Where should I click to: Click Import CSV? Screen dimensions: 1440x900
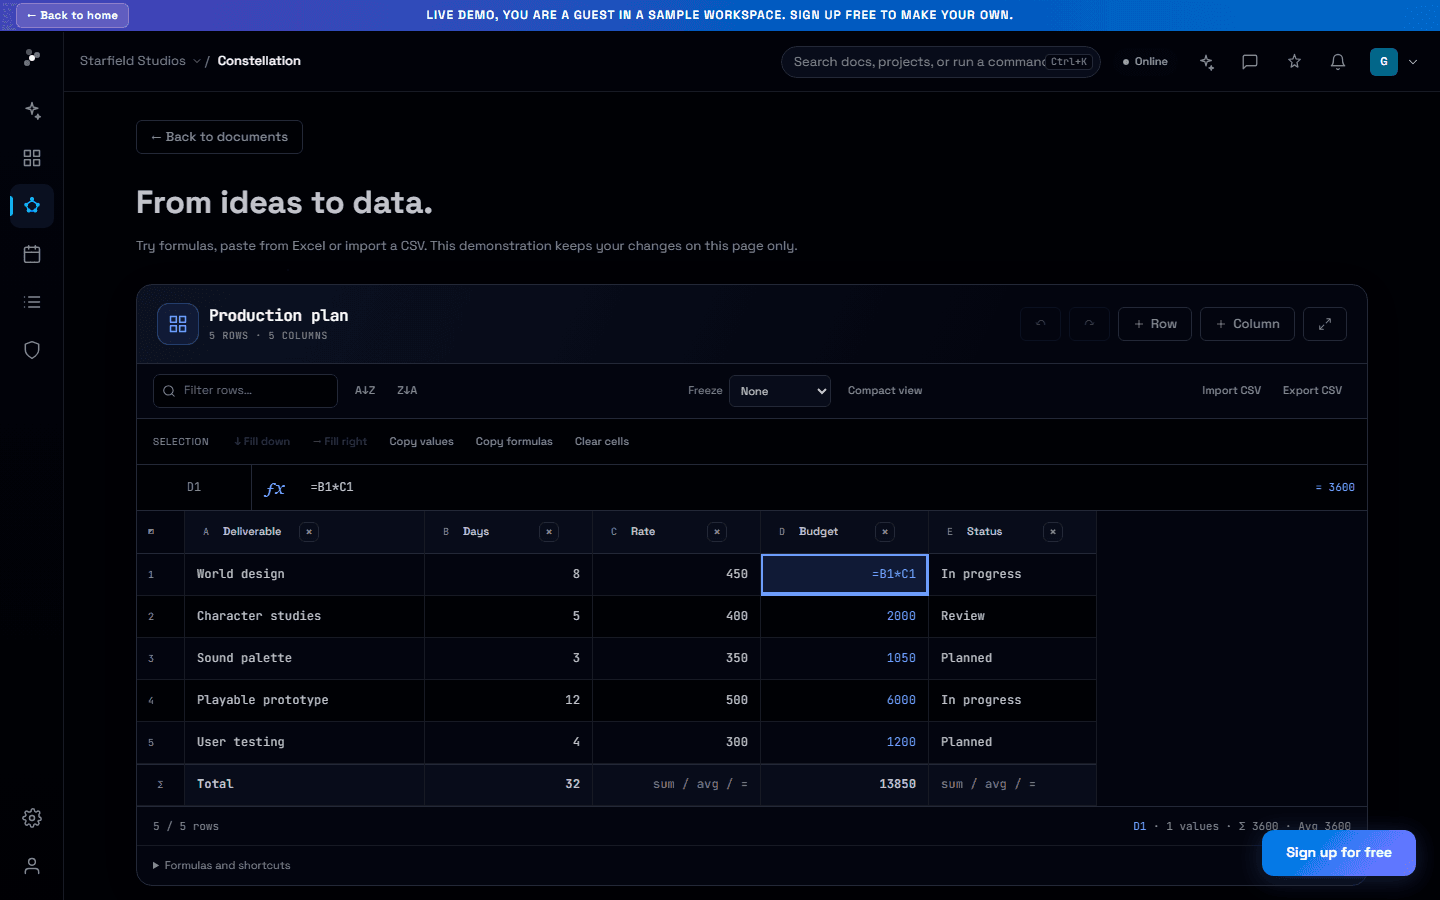1231,391
